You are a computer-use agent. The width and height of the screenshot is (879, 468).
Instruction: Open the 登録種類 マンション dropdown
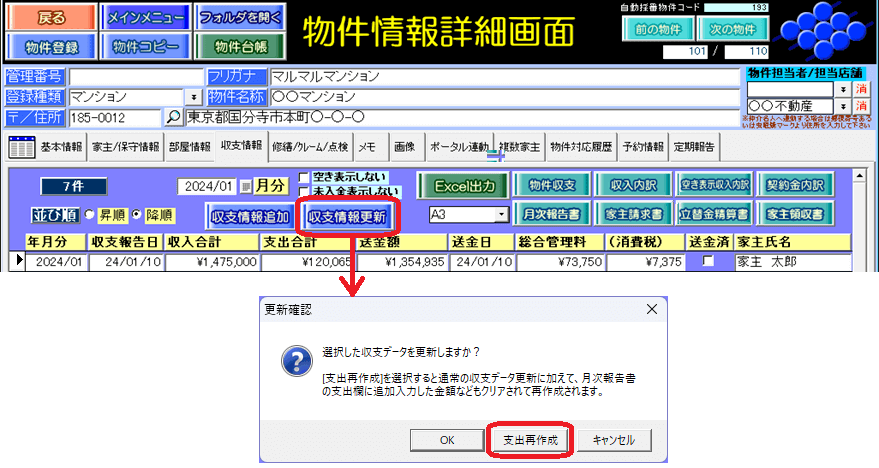pyautogui.click(x=192, y=98)
